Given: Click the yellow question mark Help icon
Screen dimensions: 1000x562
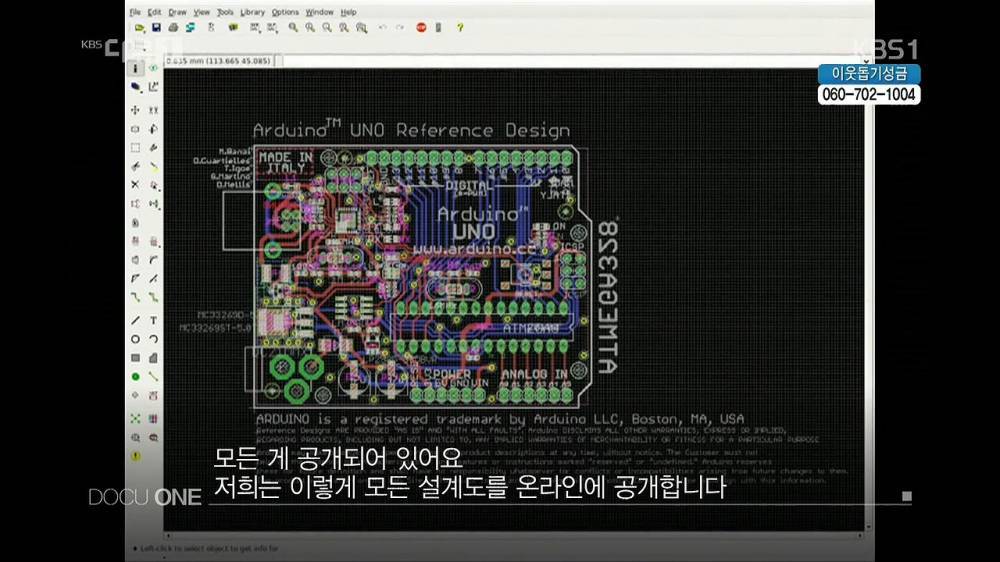Looking at the screenshot, I should tap(460, 27).
